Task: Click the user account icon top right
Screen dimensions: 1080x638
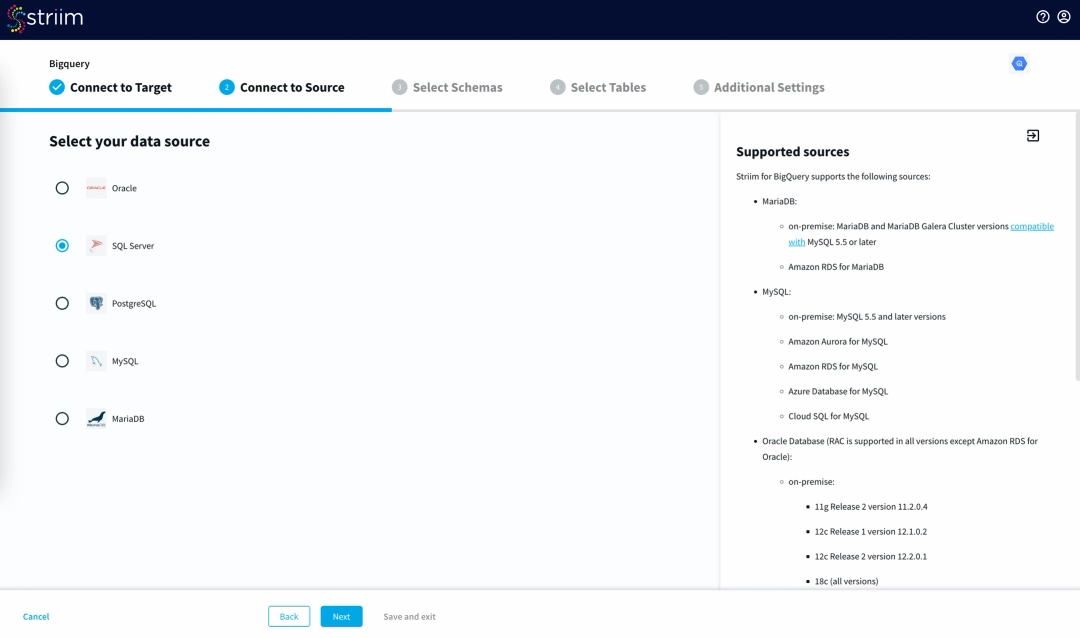Action: click(1064, 16)
